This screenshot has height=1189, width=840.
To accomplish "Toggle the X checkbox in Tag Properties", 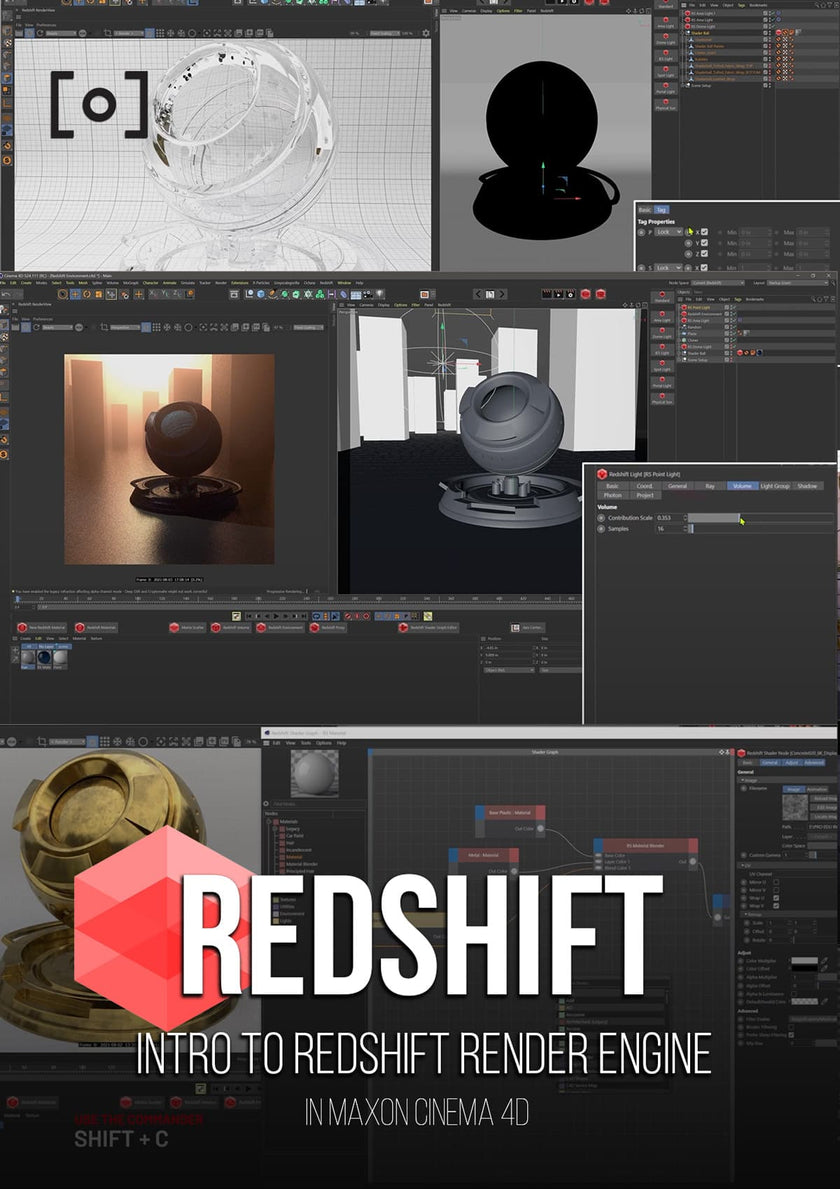I will coord(704,232).
